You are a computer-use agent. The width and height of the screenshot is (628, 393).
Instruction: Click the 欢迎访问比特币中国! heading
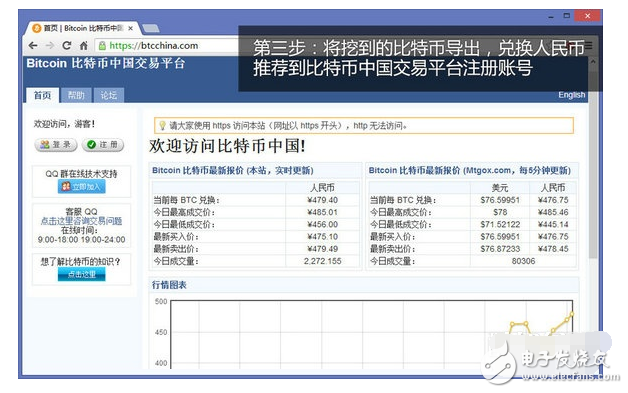[227, 146]
